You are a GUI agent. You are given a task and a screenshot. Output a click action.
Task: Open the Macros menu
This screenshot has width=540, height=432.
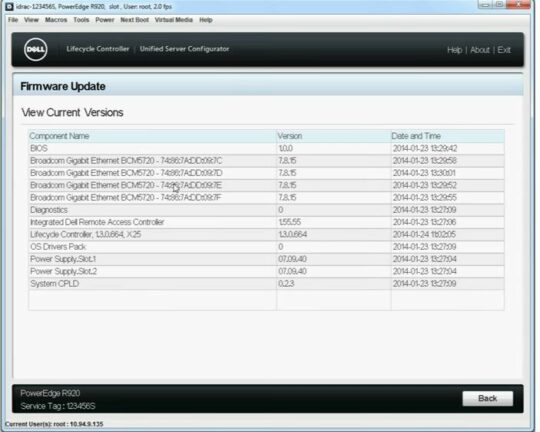(56, 20)
